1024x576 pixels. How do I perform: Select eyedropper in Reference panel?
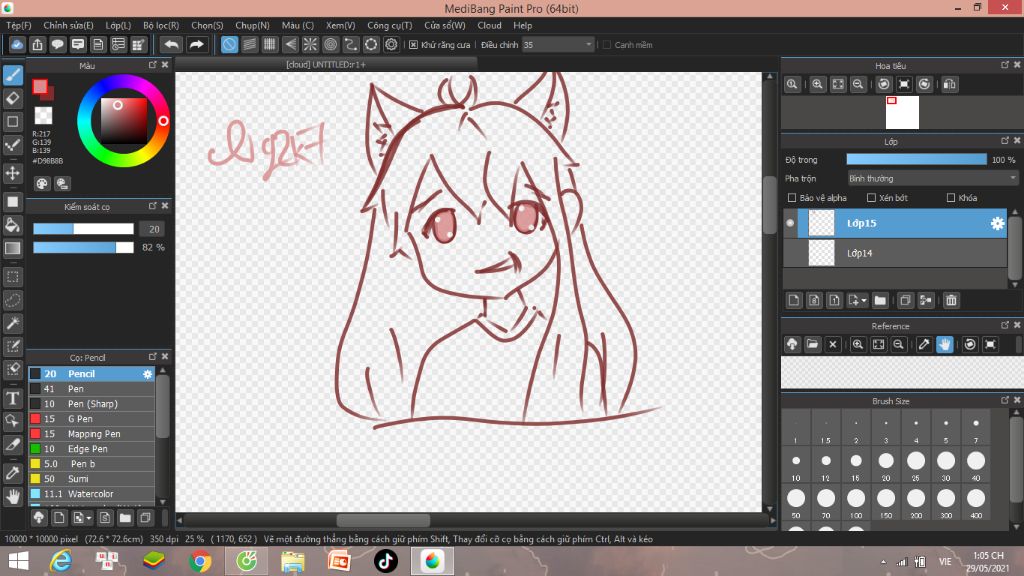pyautogui.click(x=924, y=344)
